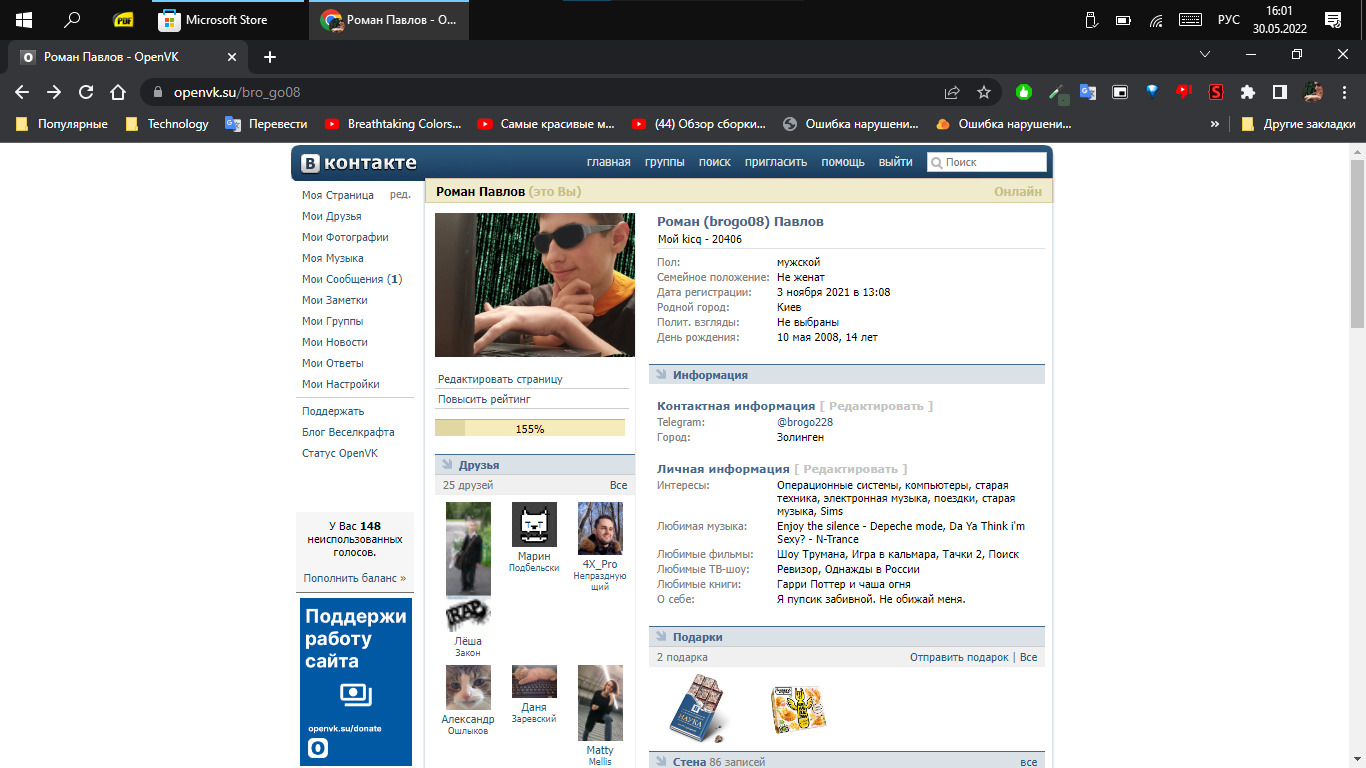1366x768 pixels.
Task: Close the Роман Павлов - OpenVK tab
Action: pos(230,57)
